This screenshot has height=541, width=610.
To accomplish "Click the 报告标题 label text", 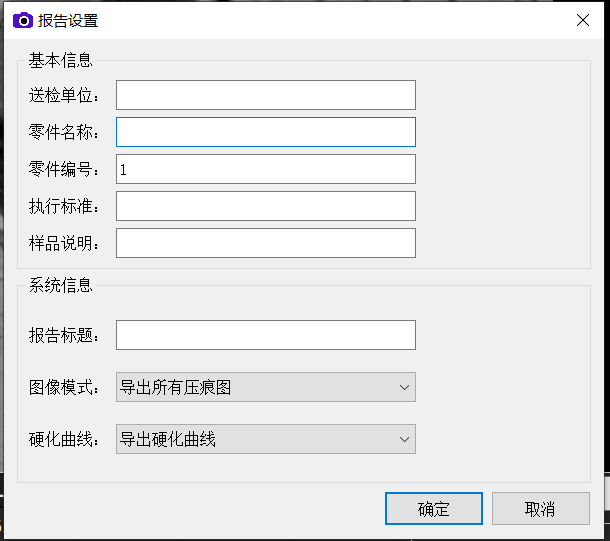I will pyautogui.click(x=64, y=336).
